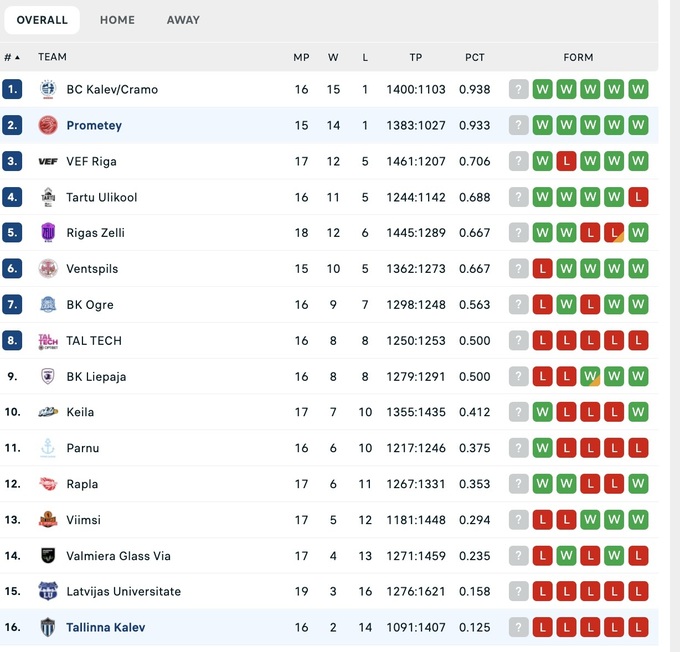The height and width of the screenshot is (652, 680).
Task: Switch to the HOME standings tab
Action: pos(117,20)
